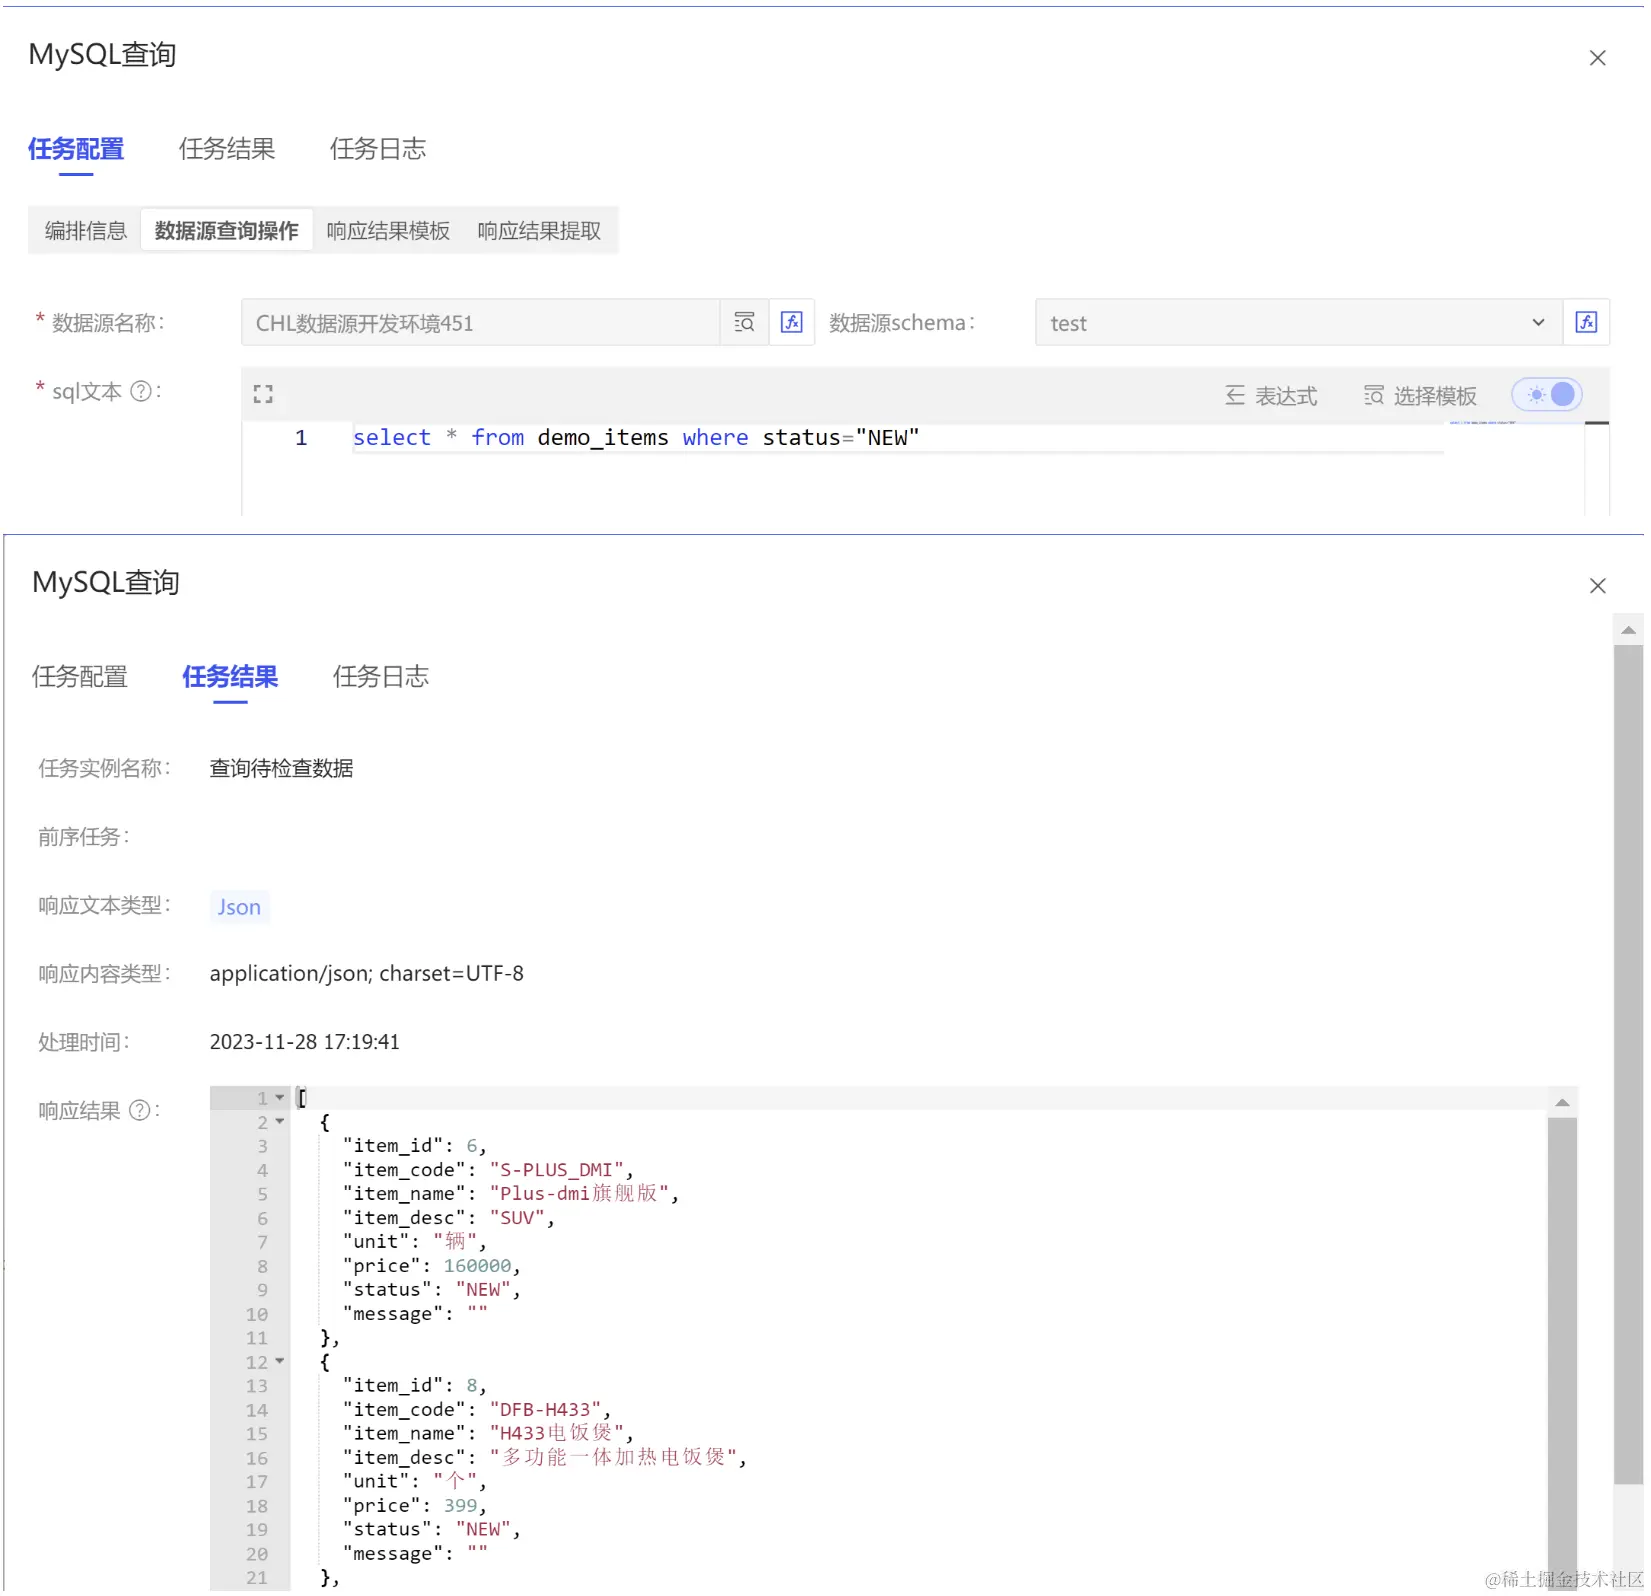Screen dimensions: 1651x1596
Task: Close the upper MySQL查询 dialog
Action: coord(1598,58)
